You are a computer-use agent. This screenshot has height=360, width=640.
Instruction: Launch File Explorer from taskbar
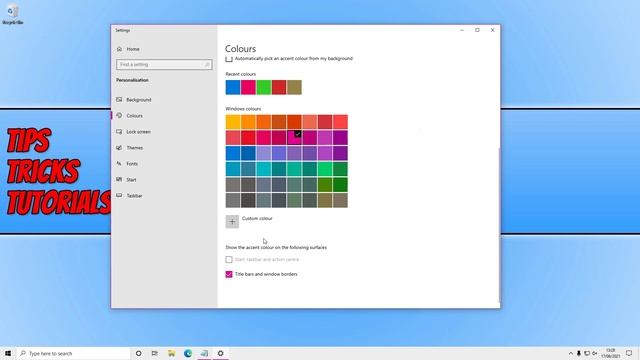point(171,353)
